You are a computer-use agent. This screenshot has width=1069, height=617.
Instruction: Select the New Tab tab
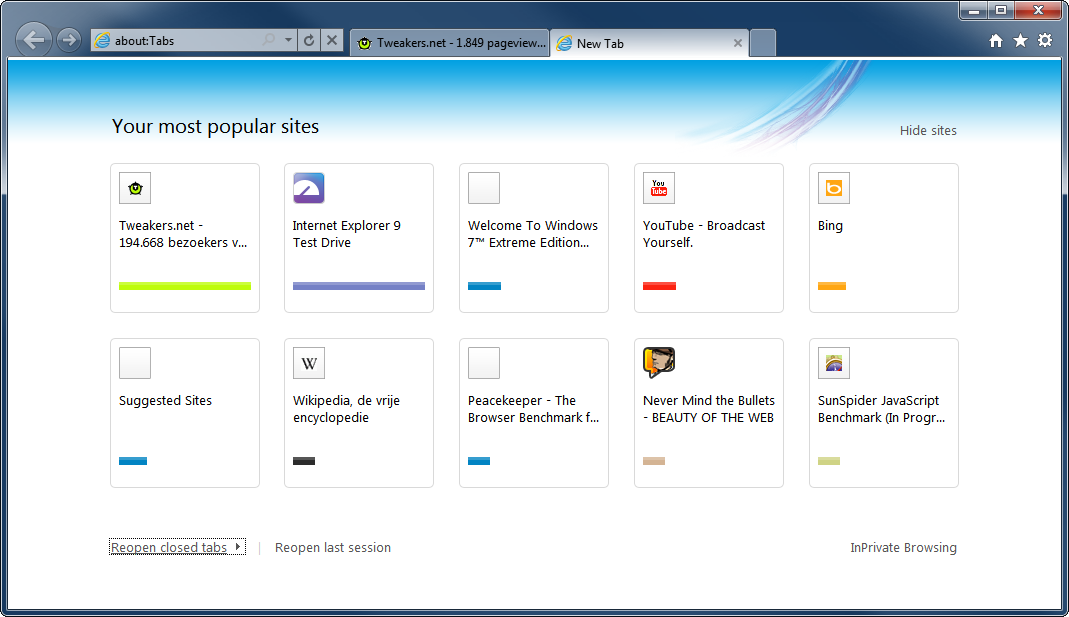pos(649,43)
